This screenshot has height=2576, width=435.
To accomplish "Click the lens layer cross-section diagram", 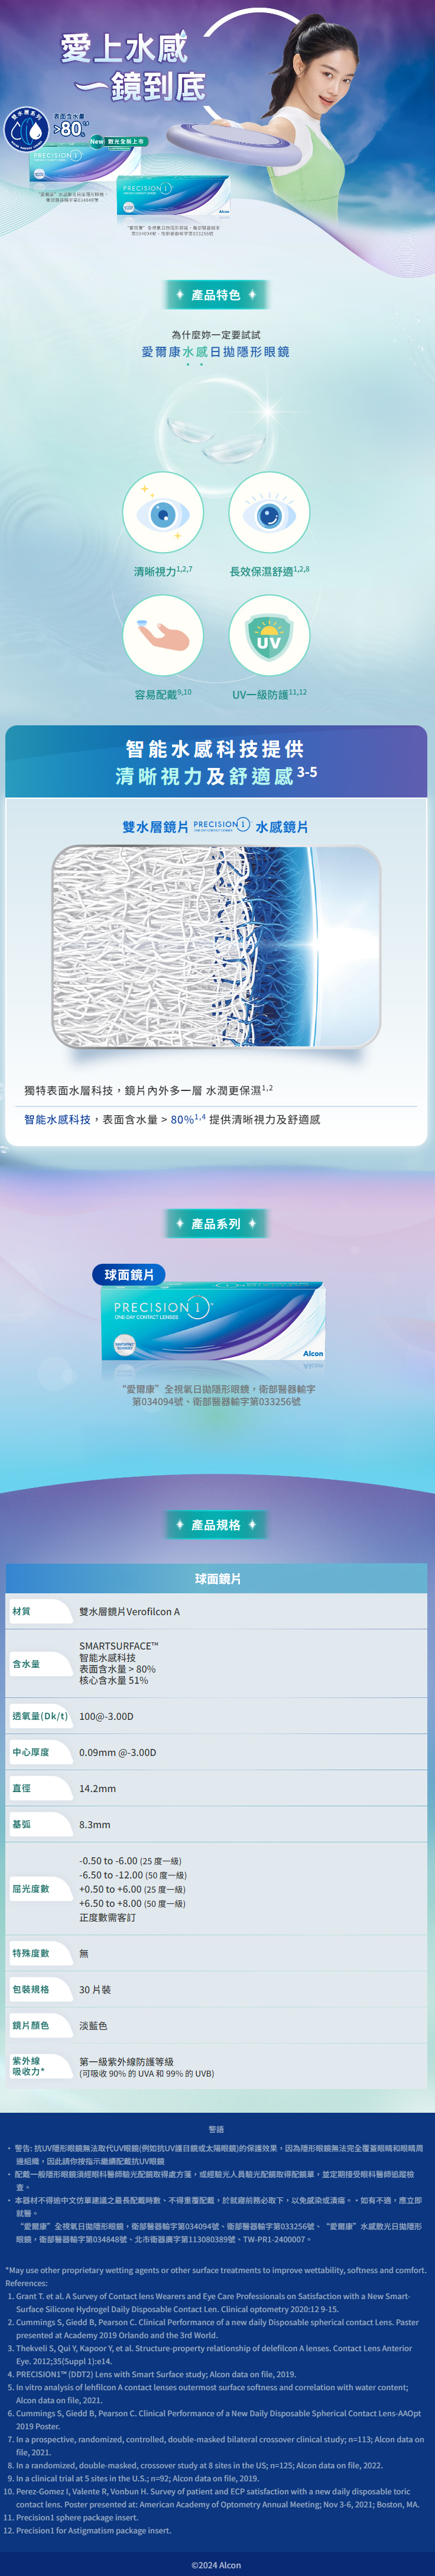I will tap(216, 946).
